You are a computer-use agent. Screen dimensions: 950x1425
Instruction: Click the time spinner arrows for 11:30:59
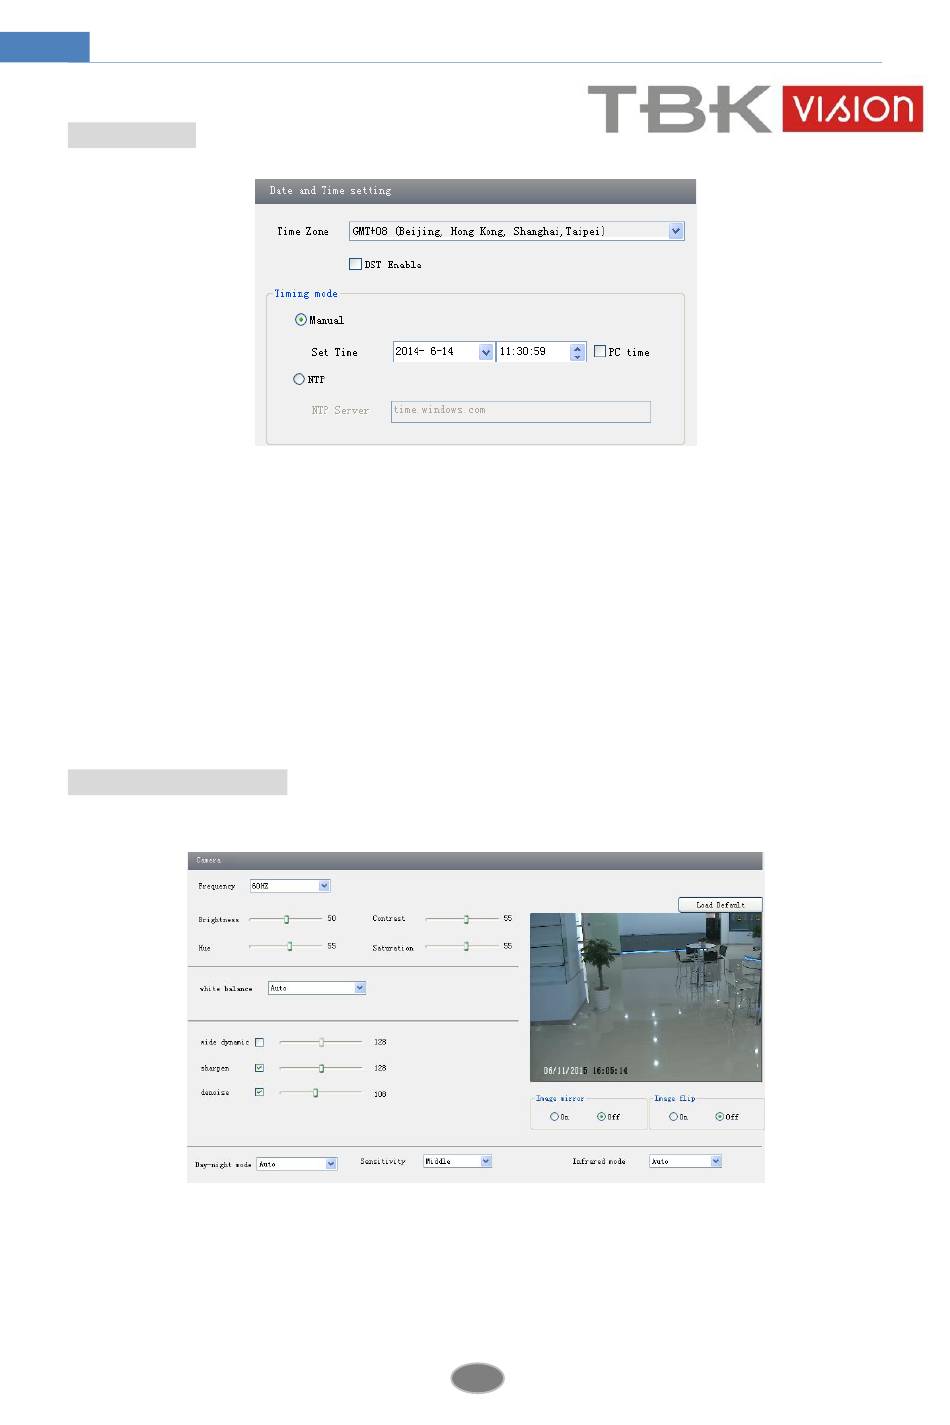click(x=577, y=352)
